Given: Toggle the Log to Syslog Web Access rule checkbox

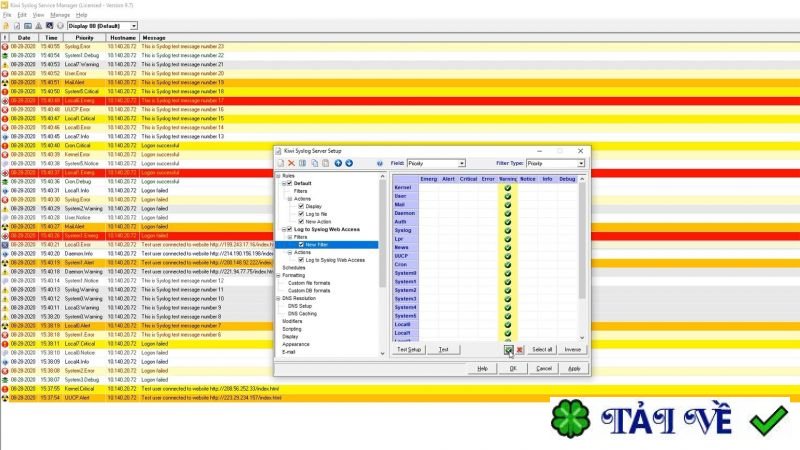Looking at the screenshot, I should [x=290, y=229].
